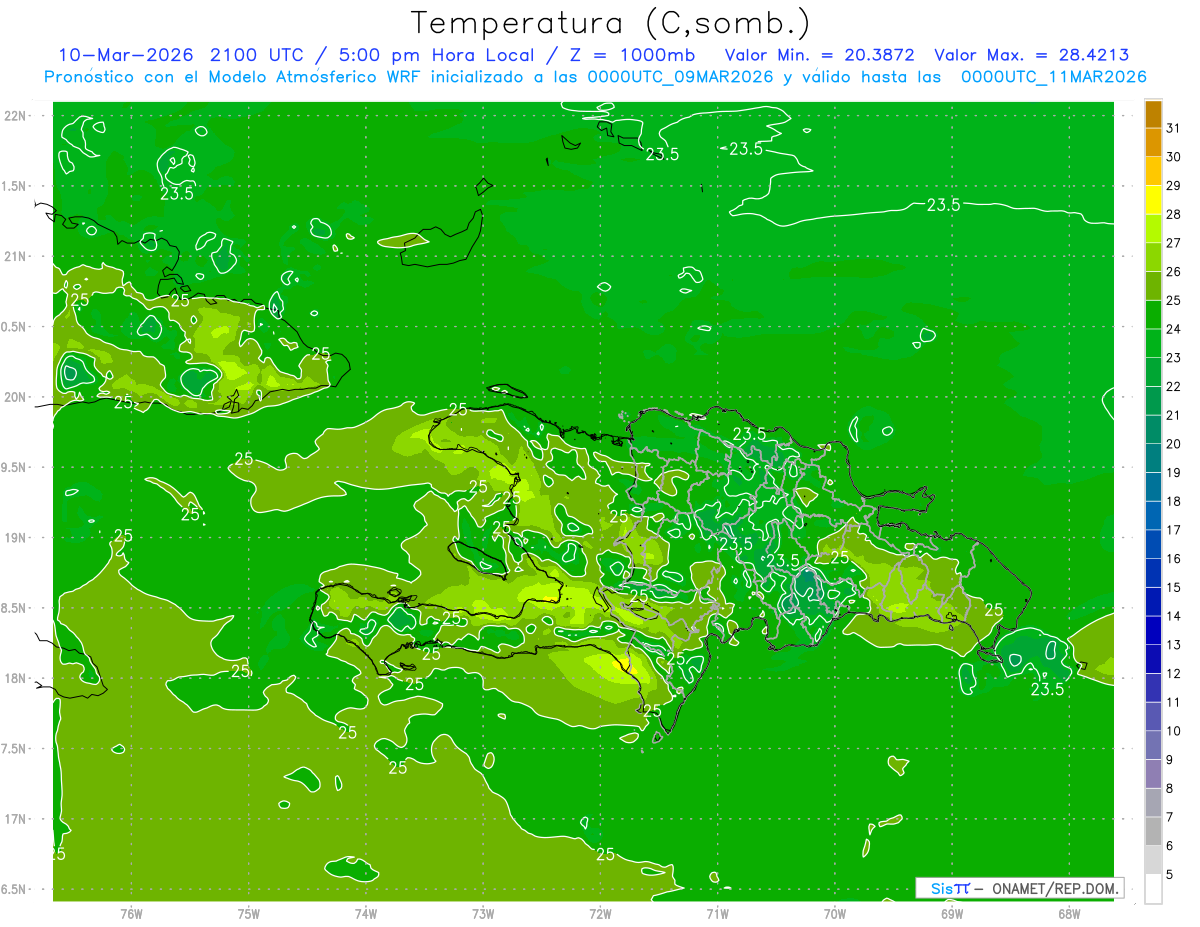Click the "10" value on the color scale
Image resolution: width=1200 pixels, height=927 pixels.
tap(1174, 731)
